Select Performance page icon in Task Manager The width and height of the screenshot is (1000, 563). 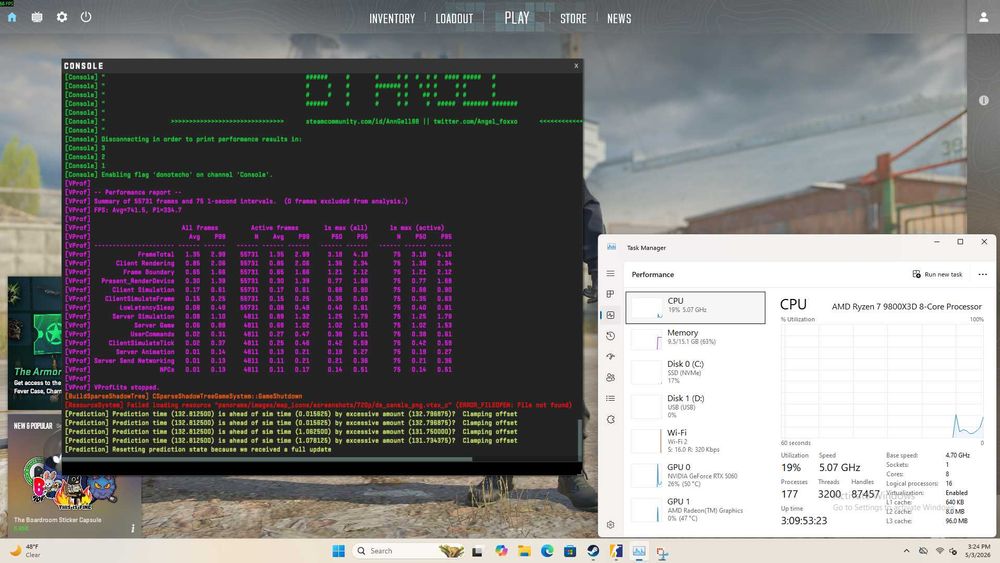coord(610,315)
